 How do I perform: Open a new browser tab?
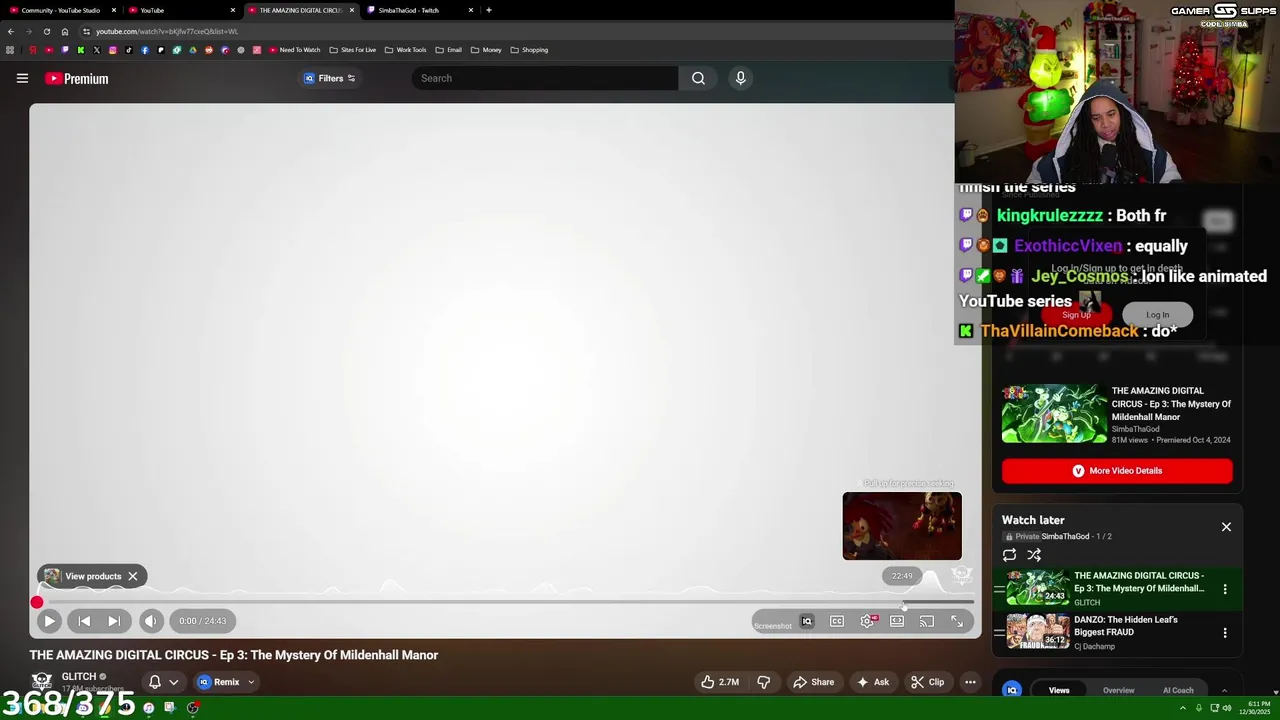(x=488, y=10)
